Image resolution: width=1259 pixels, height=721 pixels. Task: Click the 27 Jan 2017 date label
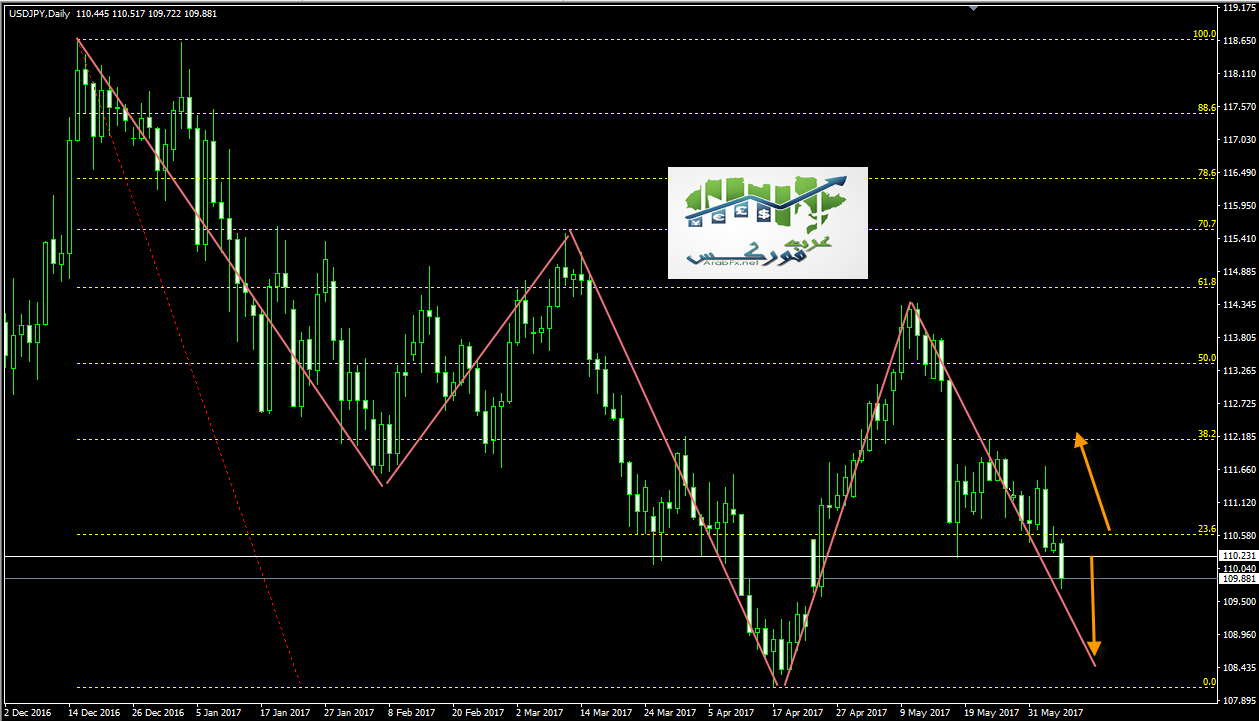pos(350,713)
